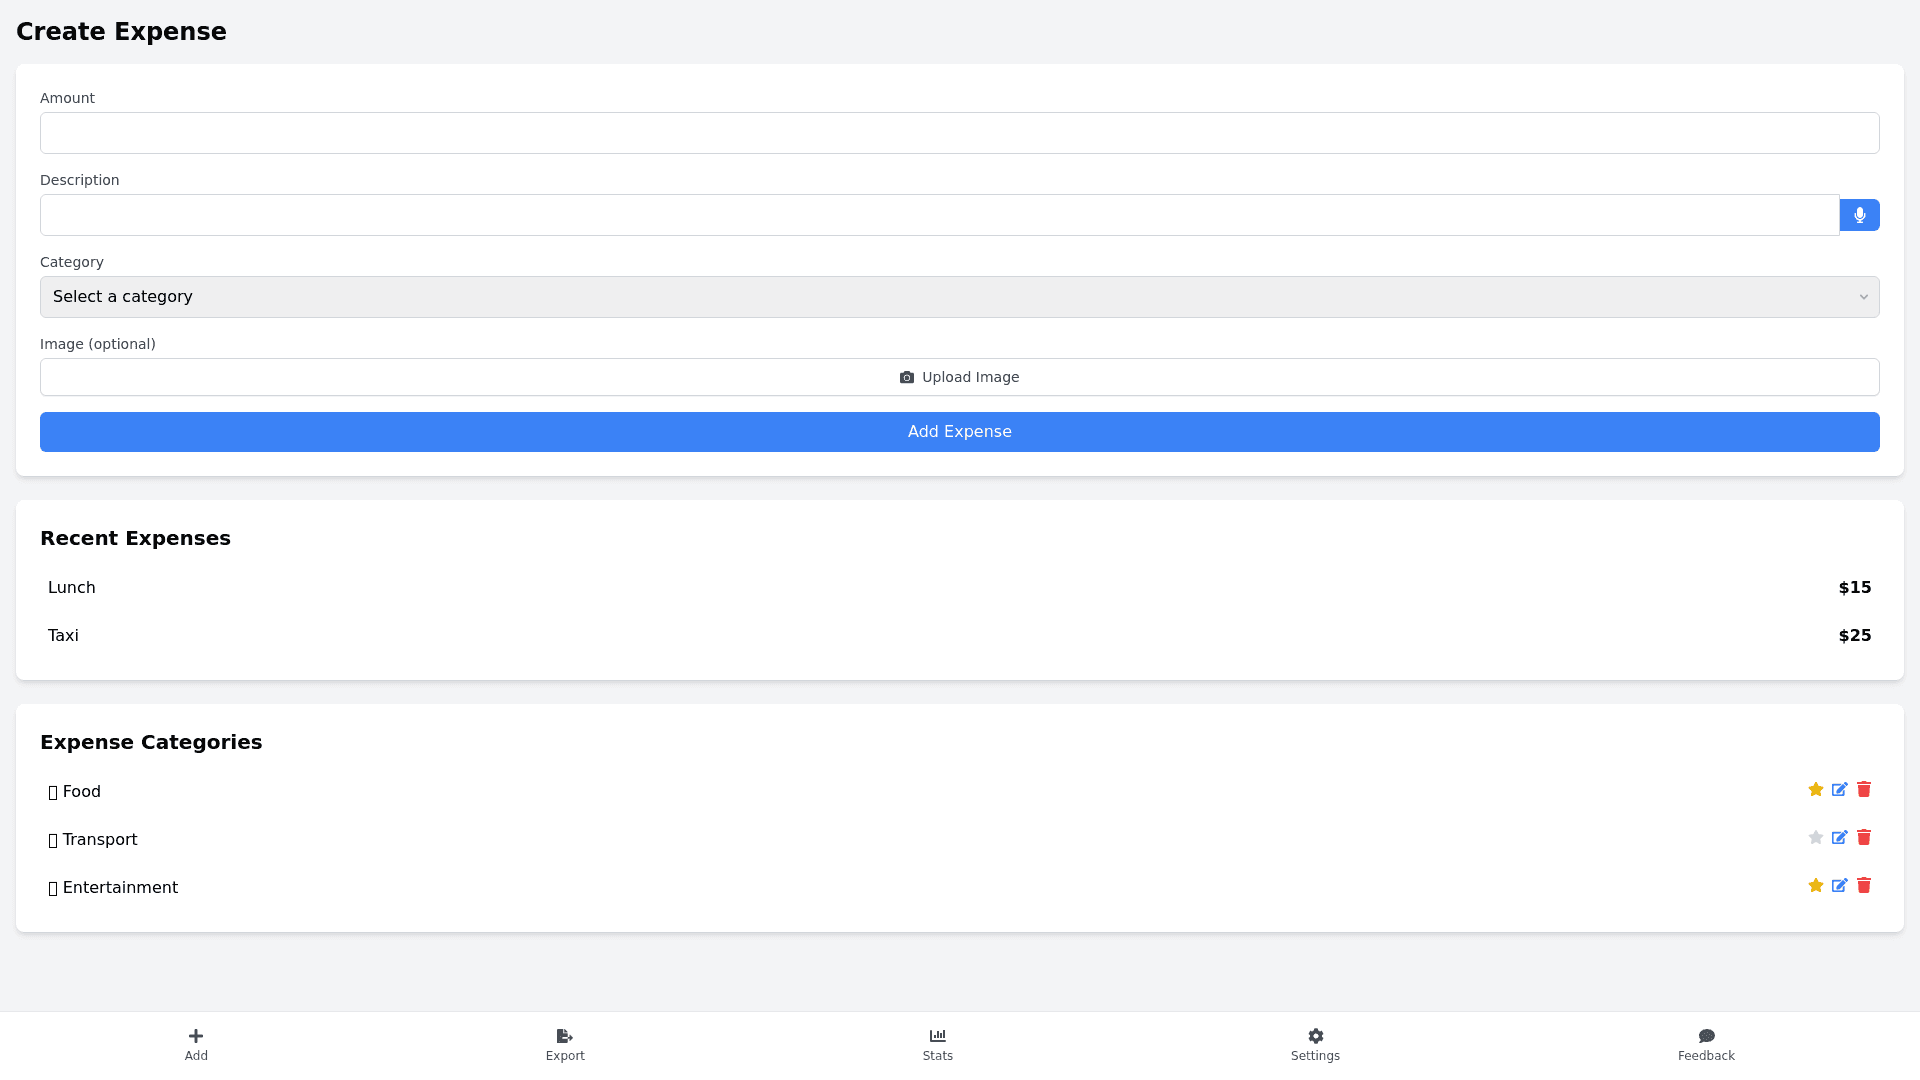The width and height of the screenshot is (1920, 1080).
Task: Delete the Food category
Action: [x=1864, y=790]
